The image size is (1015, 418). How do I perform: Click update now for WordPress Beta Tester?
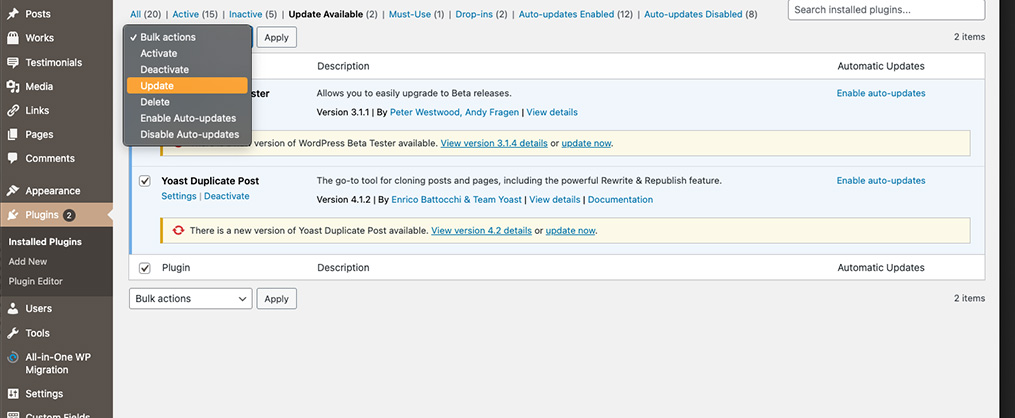pyautogui.click(x=586, y=143)
